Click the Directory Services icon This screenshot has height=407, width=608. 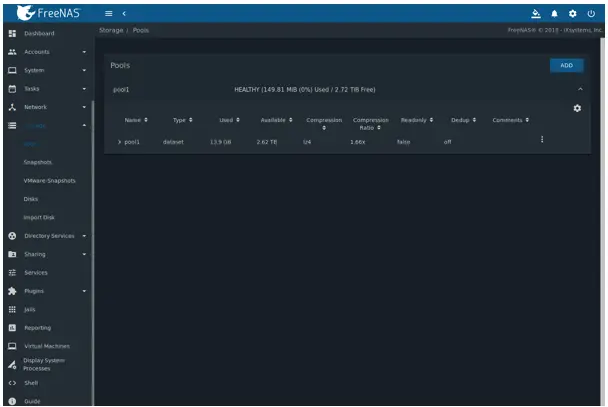click(x=12, y=236)
